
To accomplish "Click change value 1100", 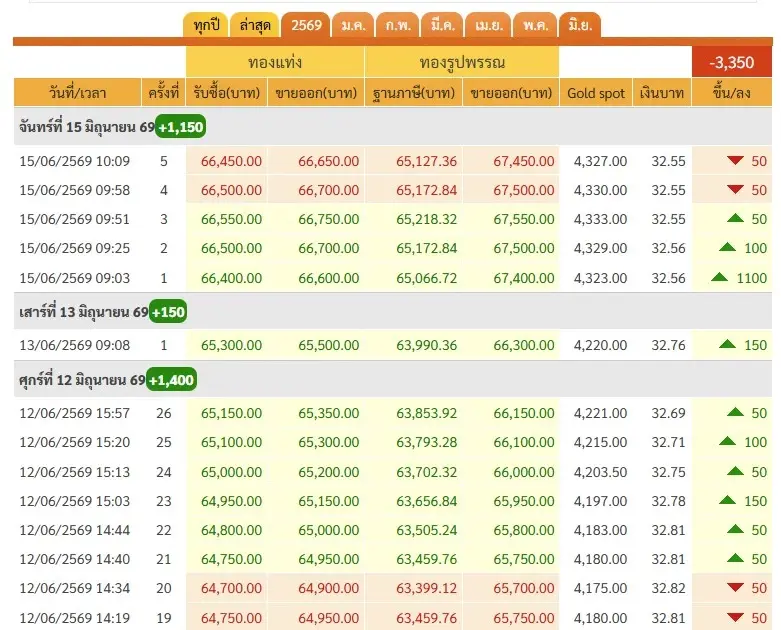I will point(751,278).
